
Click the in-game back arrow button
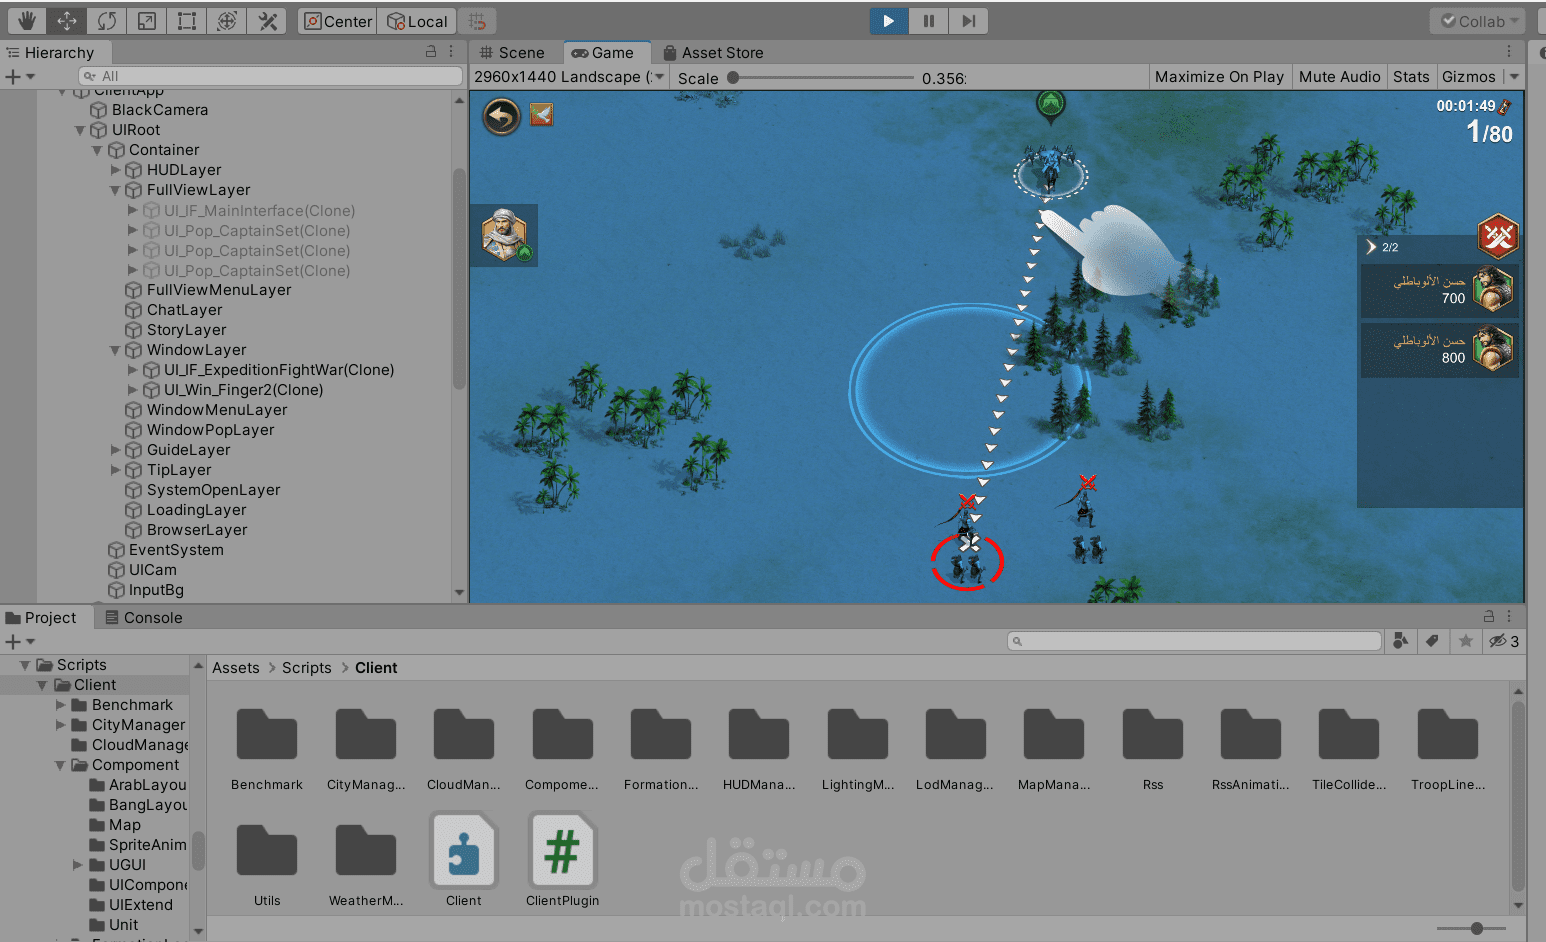point(502,117)
